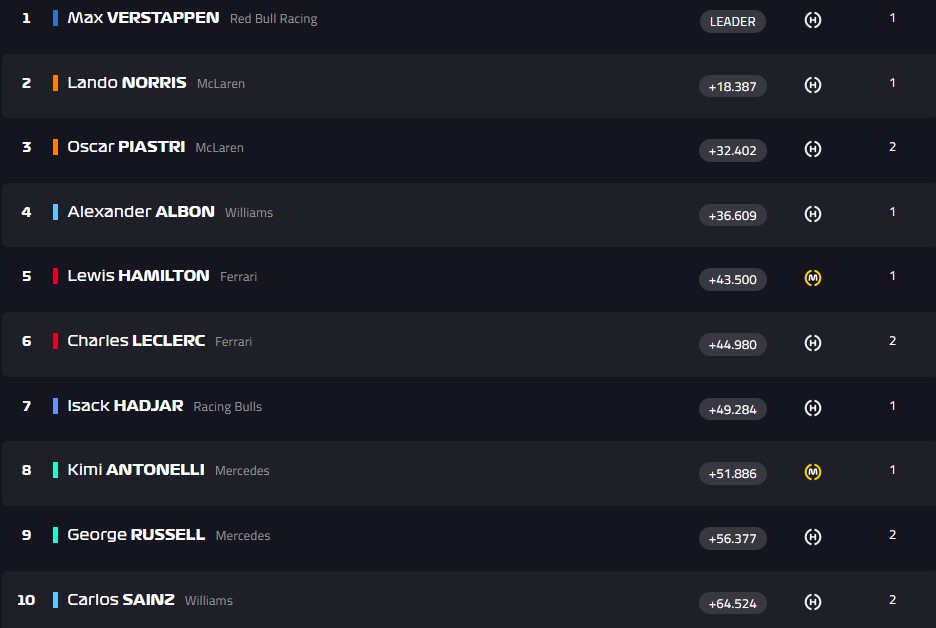The image size is (936, 628).
Task: Click the LEADER badge for Verstappen
Action: coord(733,21)
